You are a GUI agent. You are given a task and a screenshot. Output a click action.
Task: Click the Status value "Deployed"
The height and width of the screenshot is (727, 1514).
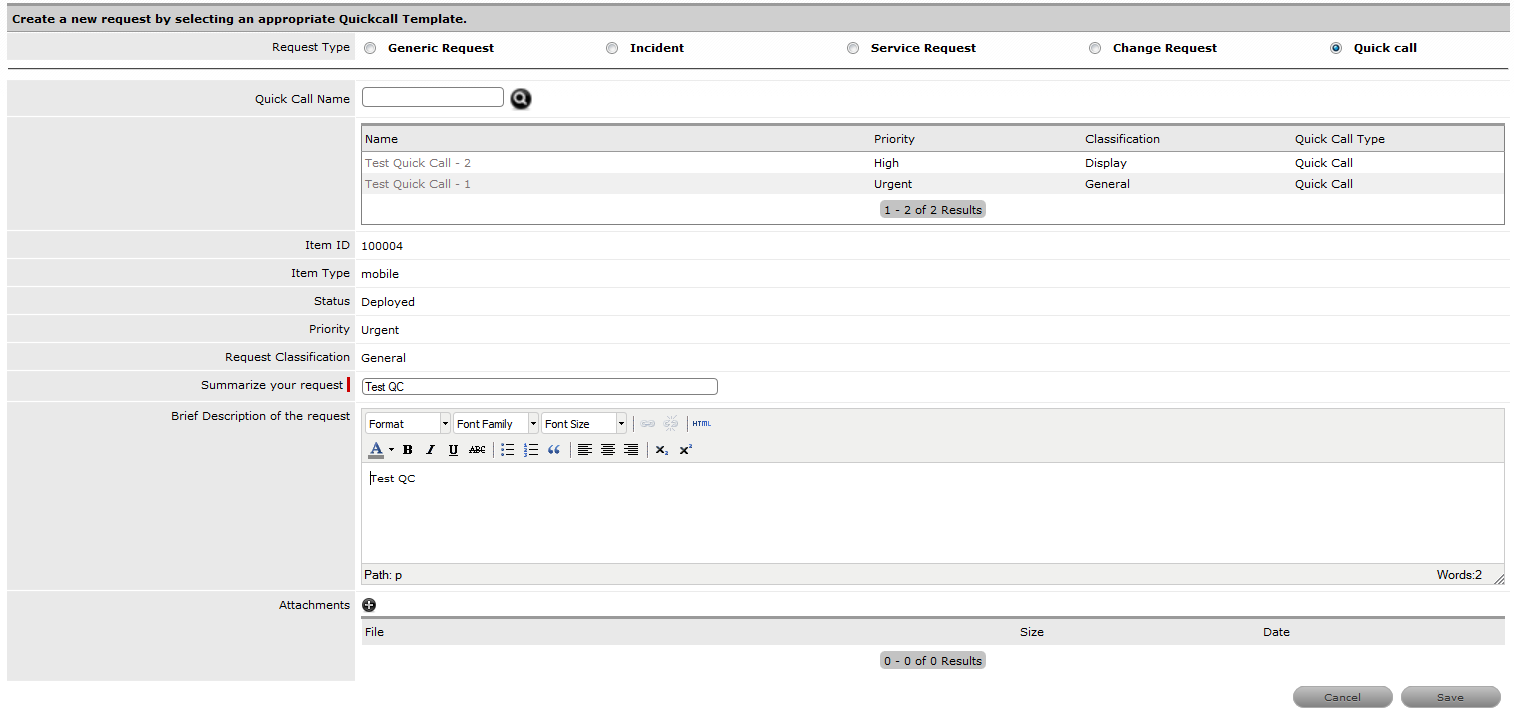pyautogui.click(x=388, y=302)
